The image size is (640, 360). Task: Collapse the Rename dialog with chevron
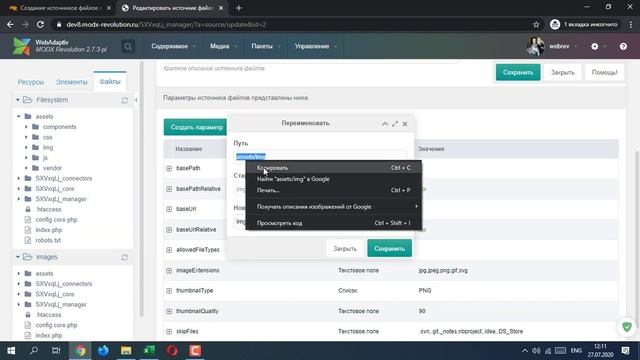pos(385,124)
